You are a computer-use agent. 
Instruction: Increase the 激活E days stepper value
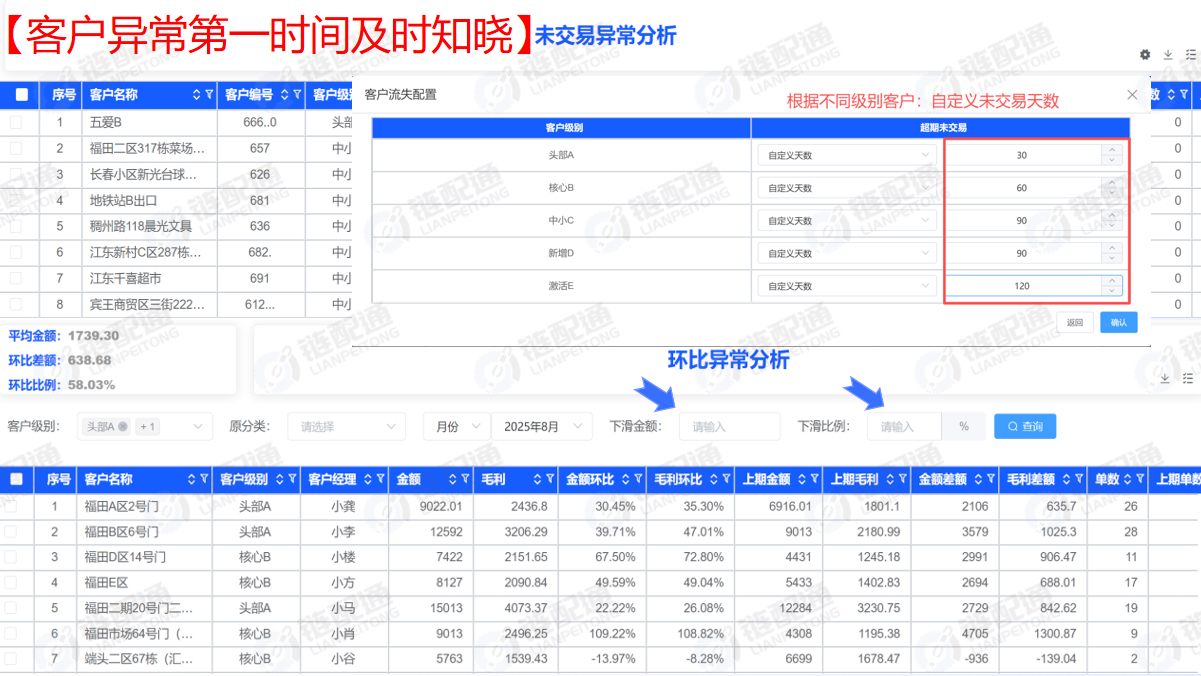1111,281
